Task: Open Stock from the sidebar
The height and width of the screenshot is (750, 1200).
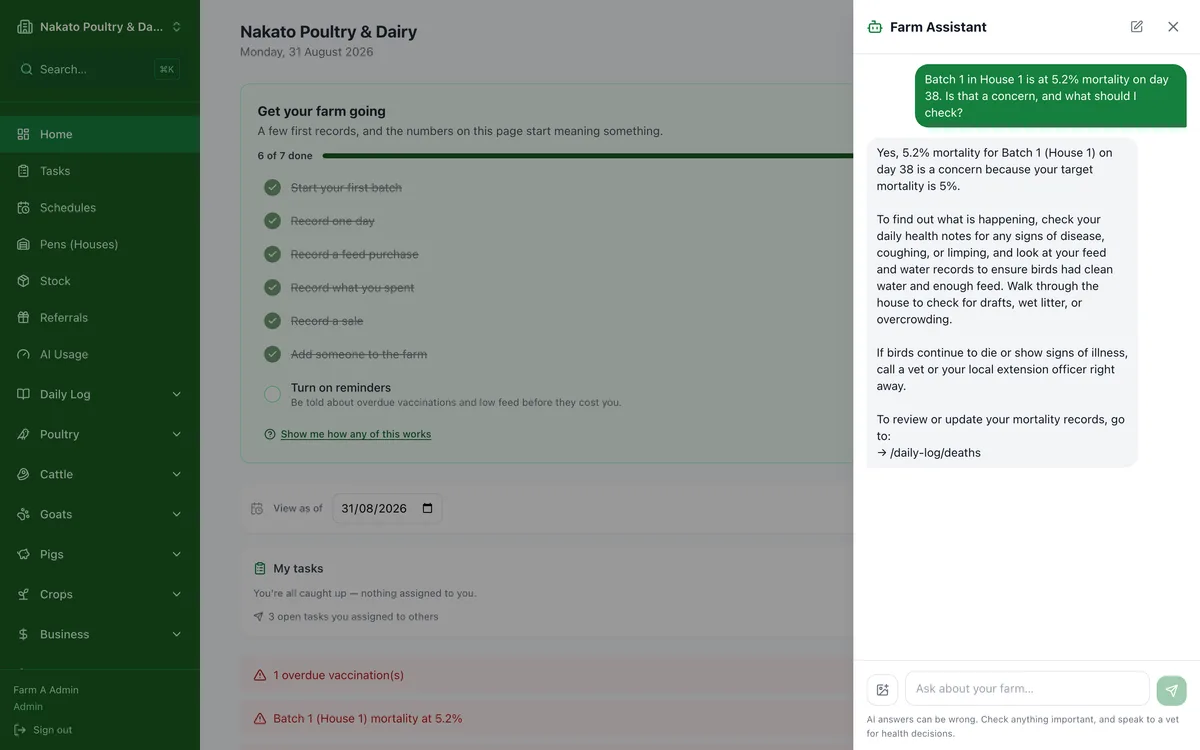Action: [x=100, y=281]
